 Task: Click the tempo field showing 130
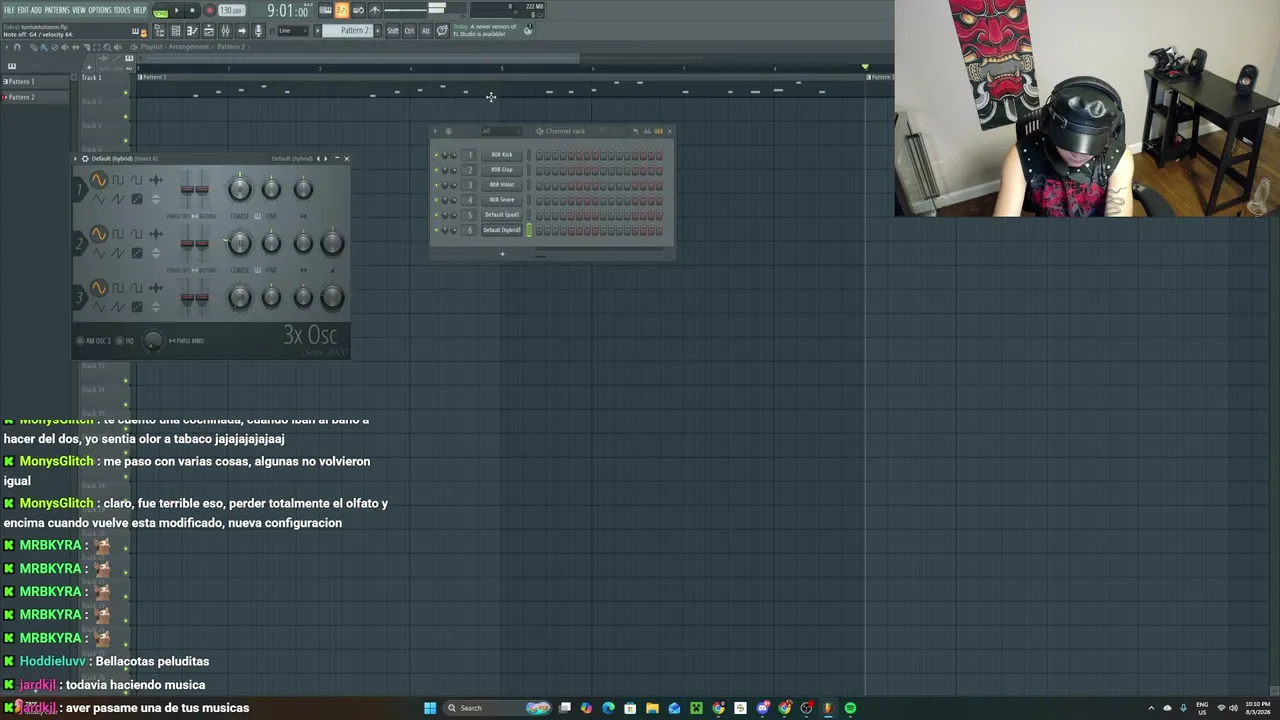point(231,11)
